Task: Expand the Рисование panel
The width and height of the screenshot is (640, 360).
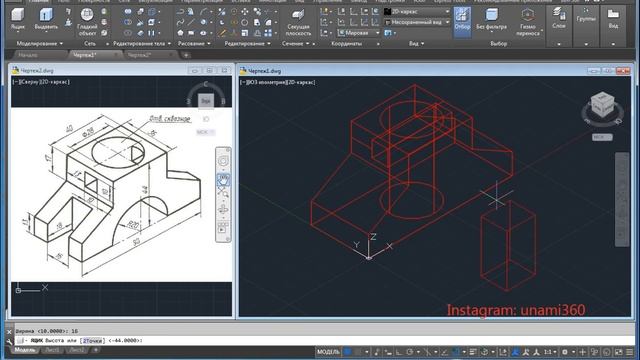Action: coord(194,43)
